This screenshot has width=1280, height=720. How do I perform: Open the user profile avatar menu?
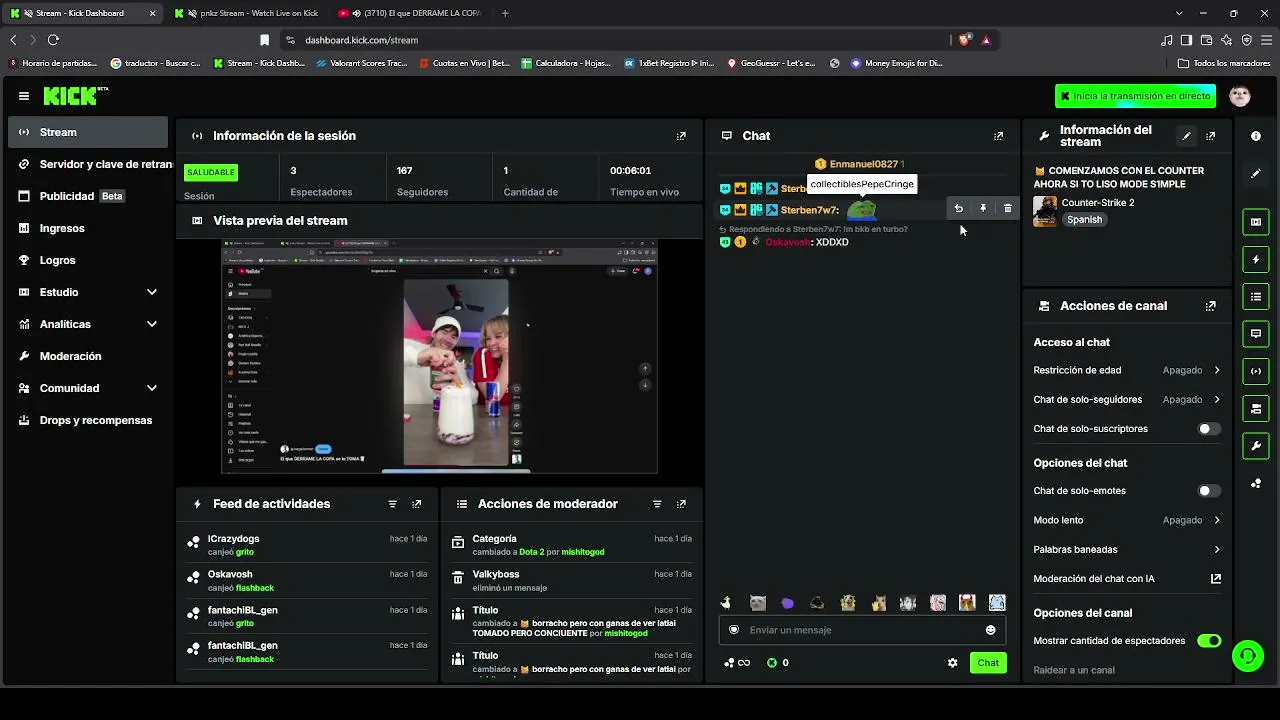click(x=1240, y=96)
